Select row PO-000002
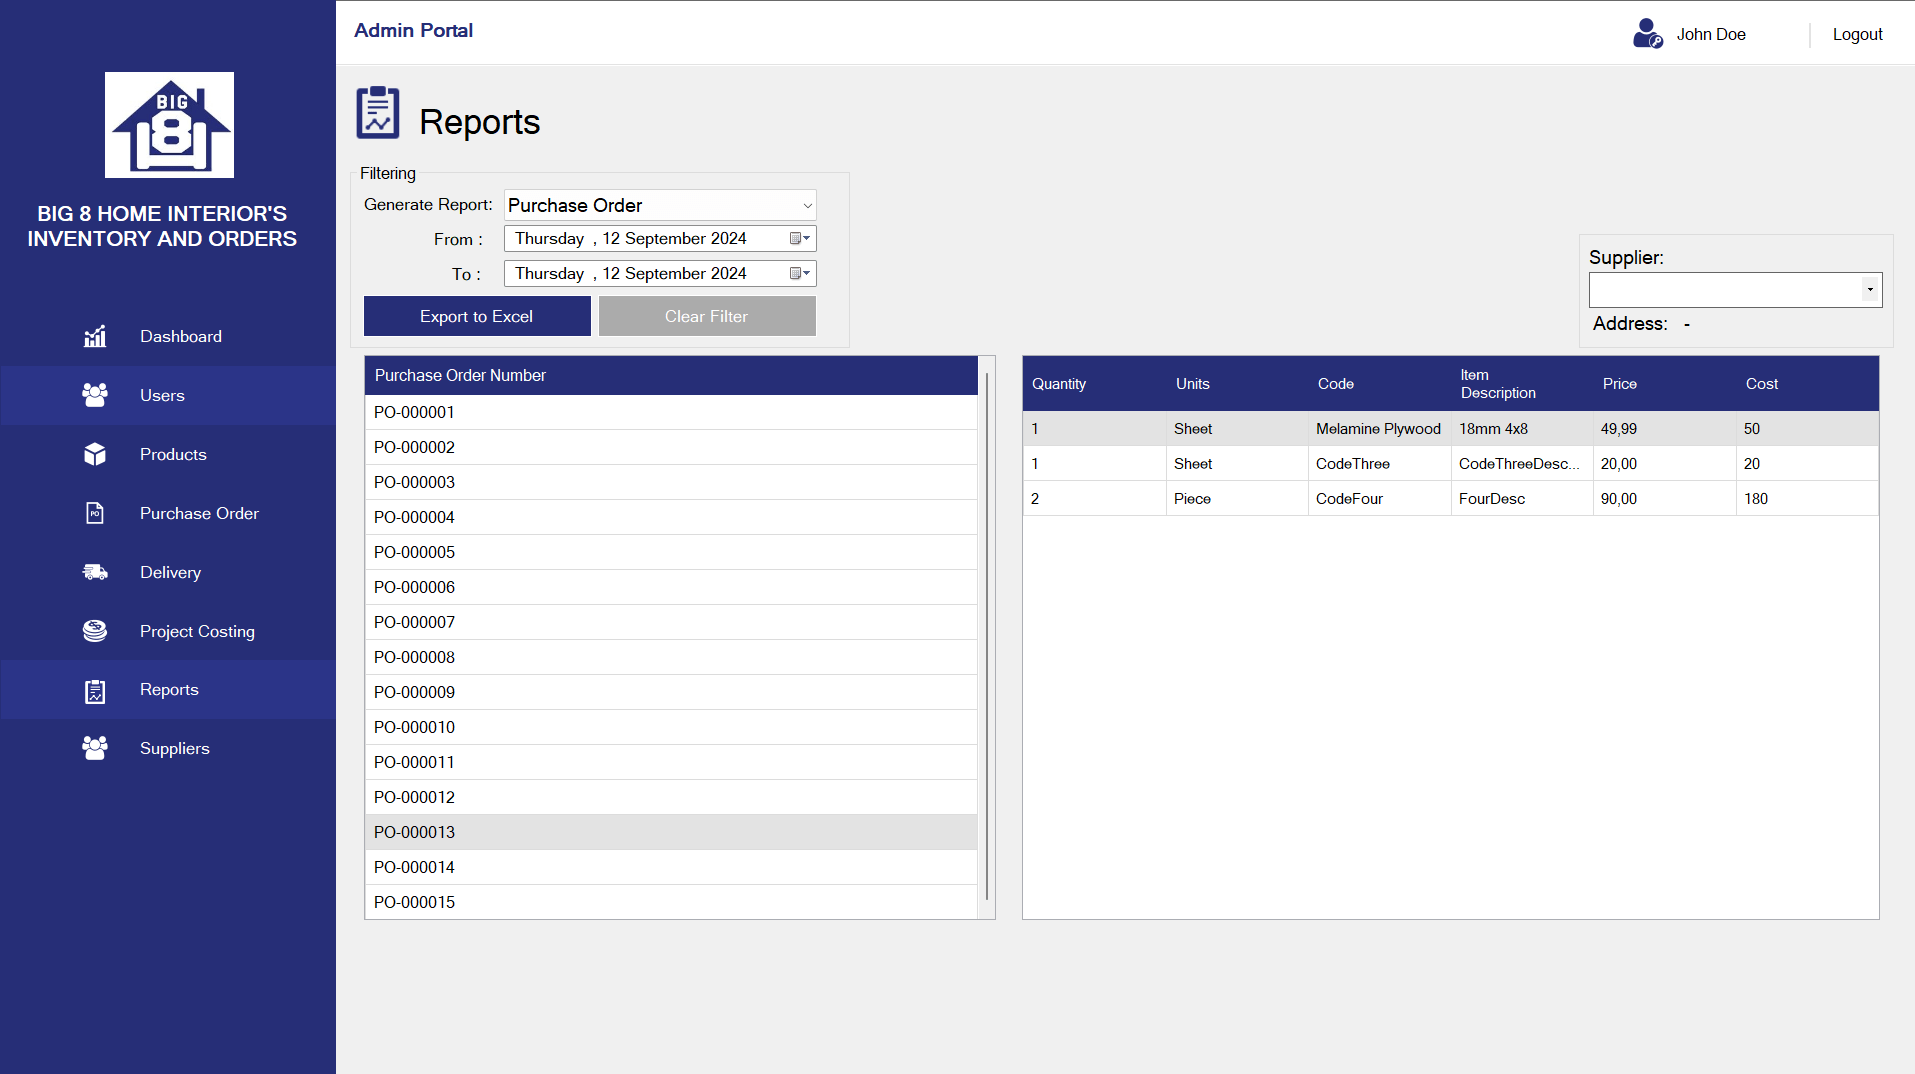This screenshot has height=1074, width=1915. pyautogui.click(x=671, y=447)
